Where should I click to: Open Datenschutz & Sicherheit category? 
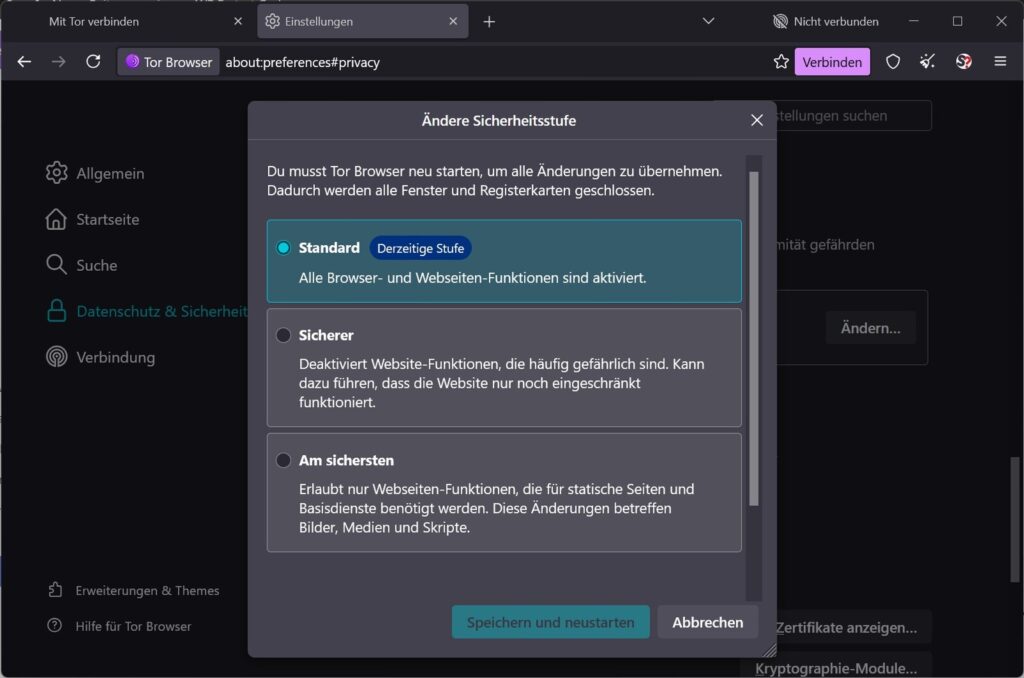pos(148,311)
